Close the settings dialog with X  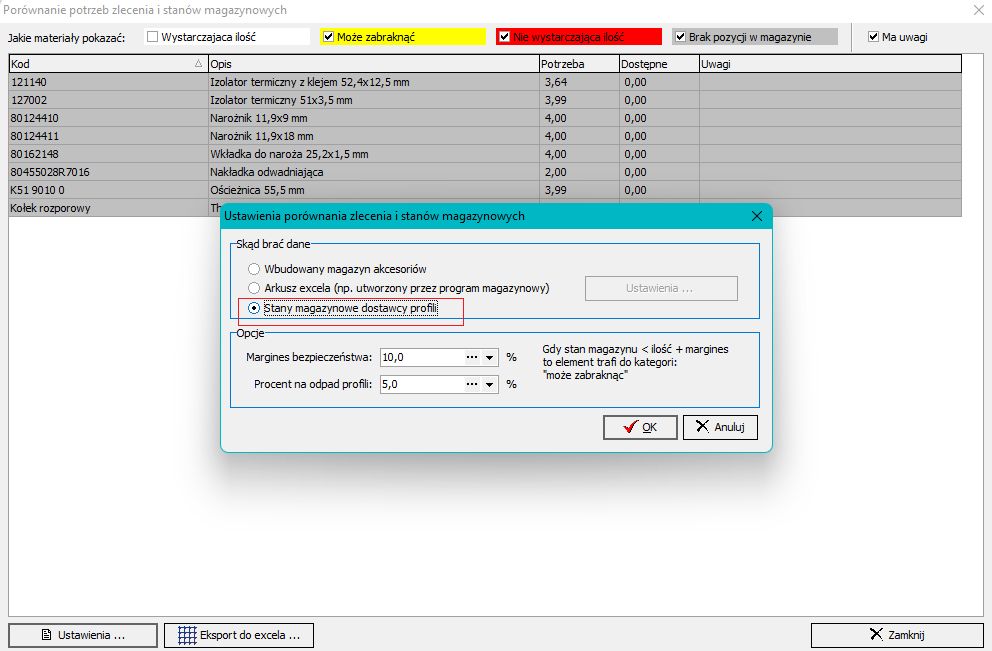[756, 216]
